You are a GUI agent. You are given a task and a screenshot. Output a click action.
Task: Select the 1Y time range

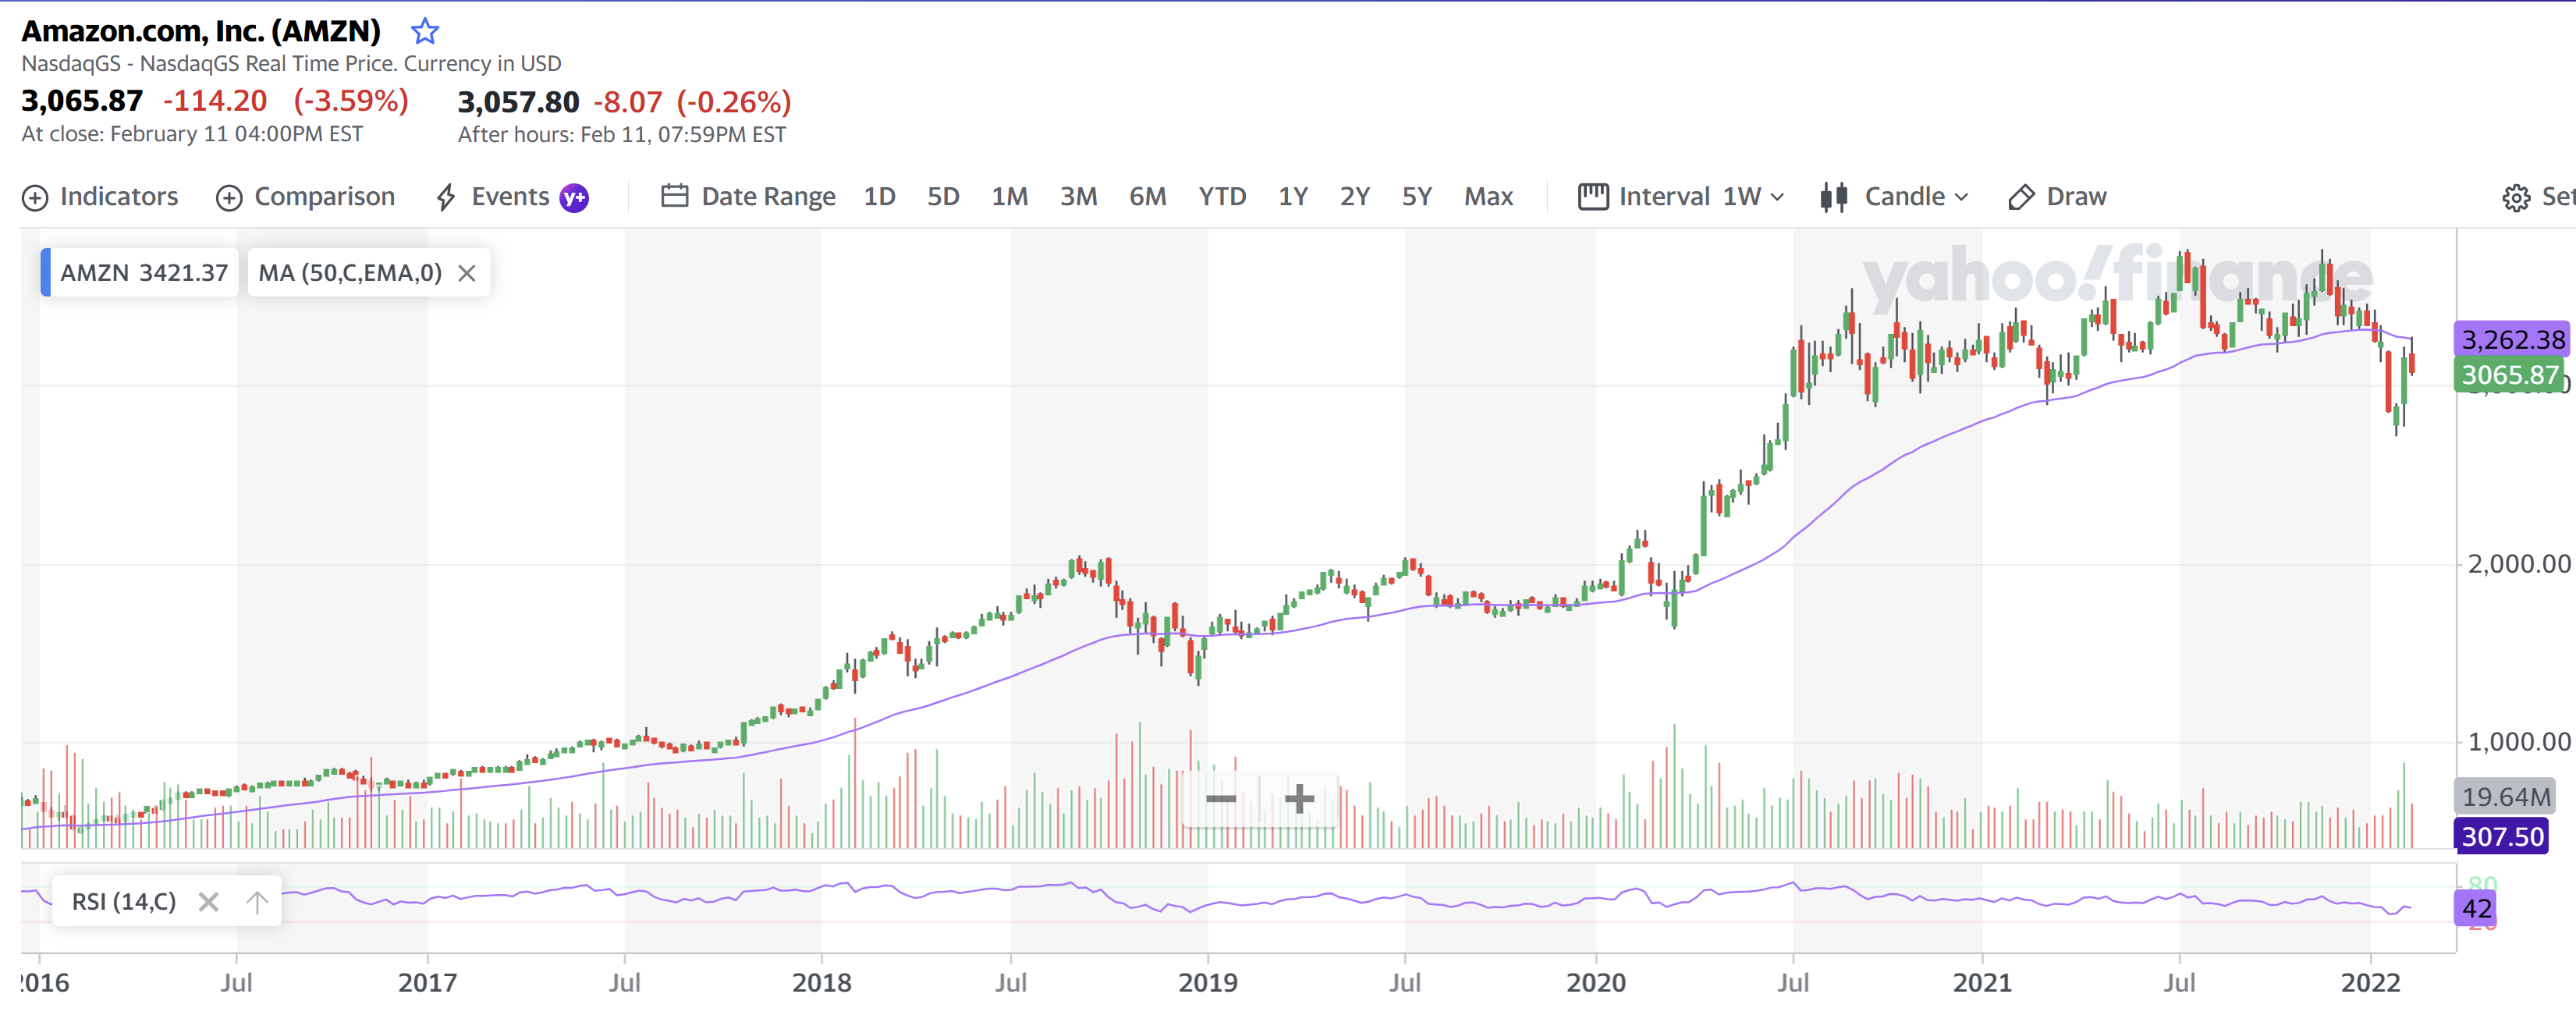1293,196
